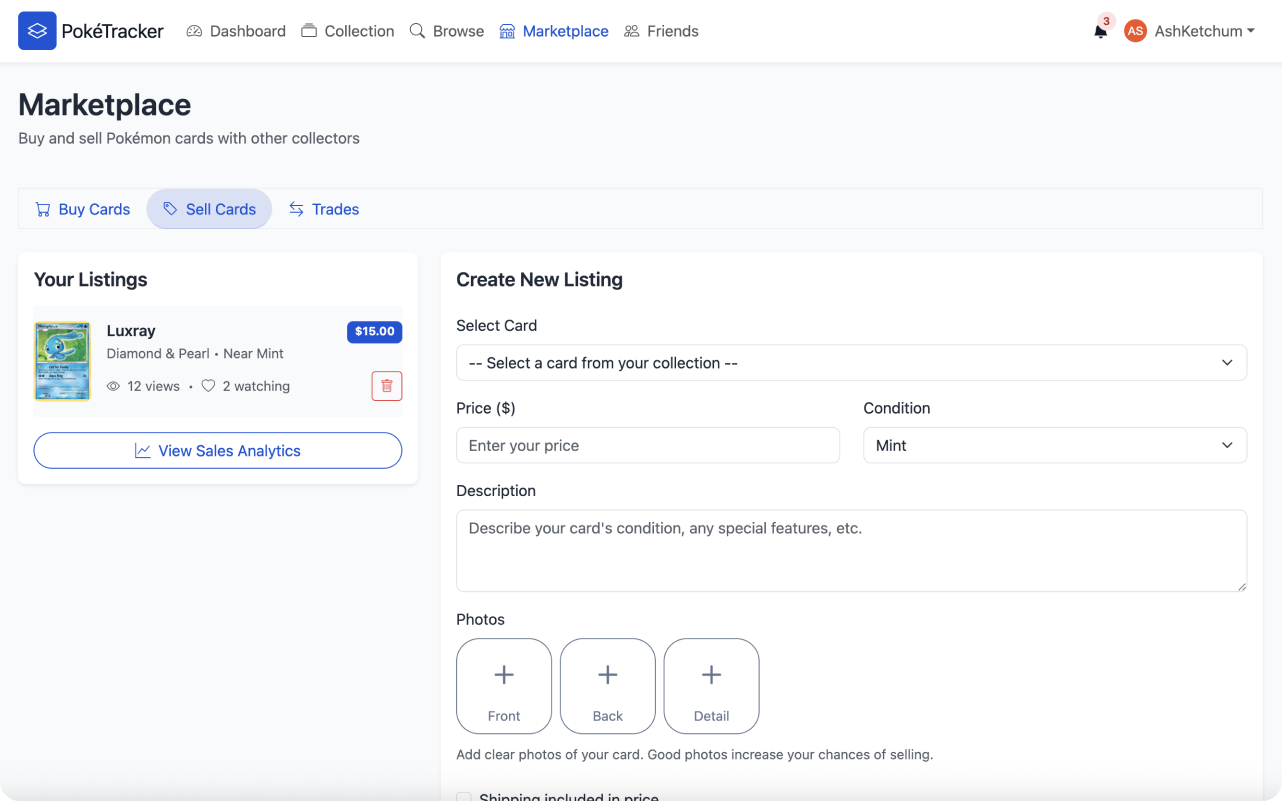
Task: Click the Luxray card thumbnail
Action: pos(63,361)
